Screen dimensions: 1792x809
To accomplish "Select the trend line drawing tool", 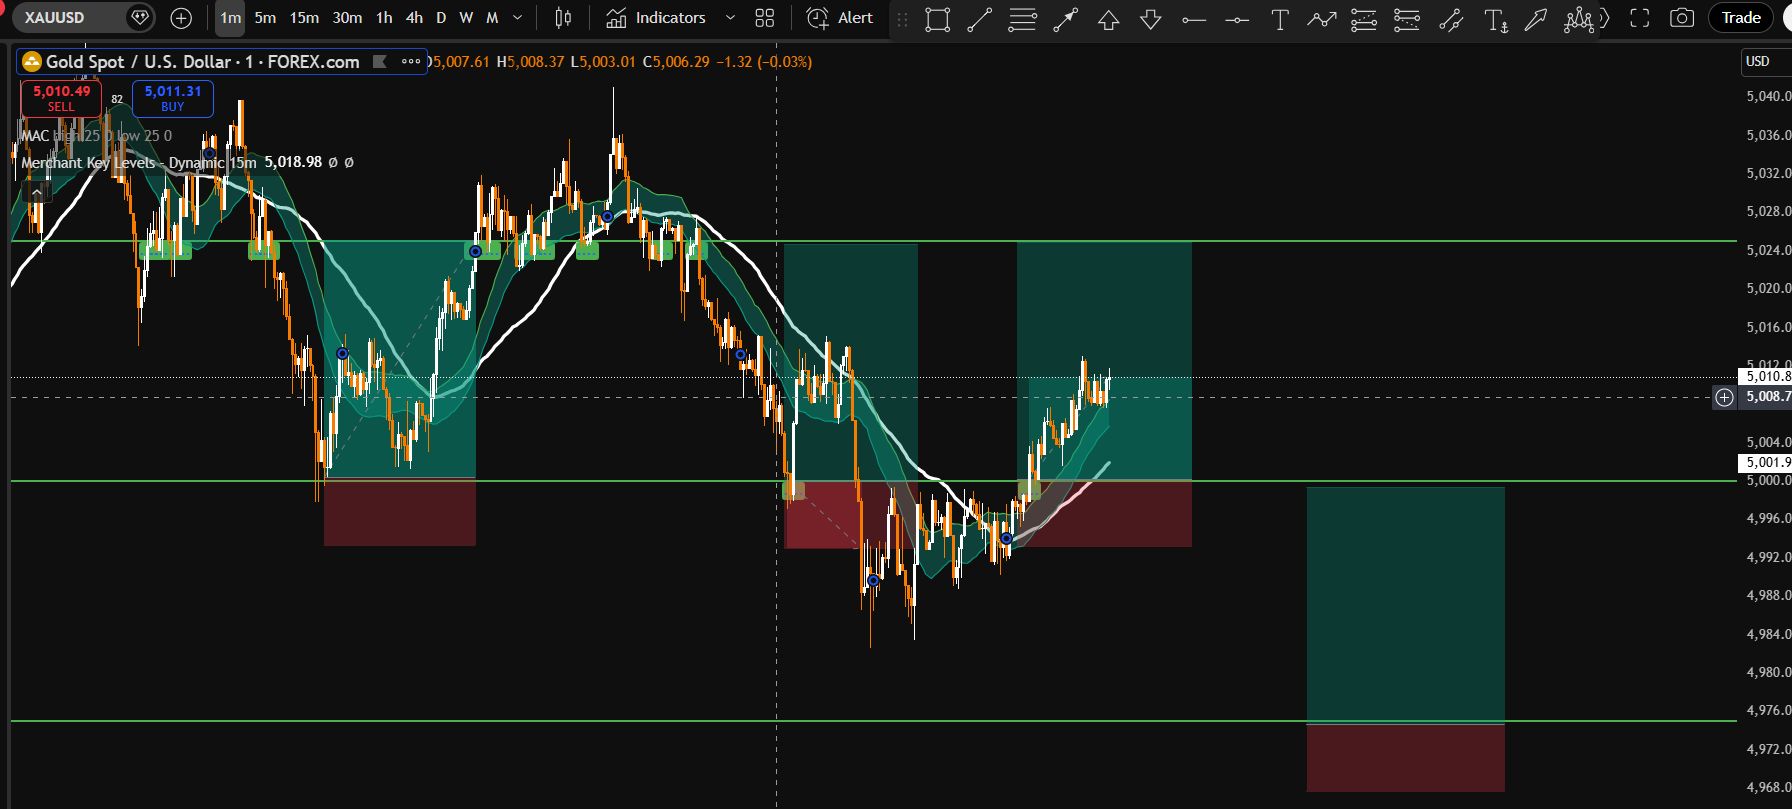I will pos(979,19).
